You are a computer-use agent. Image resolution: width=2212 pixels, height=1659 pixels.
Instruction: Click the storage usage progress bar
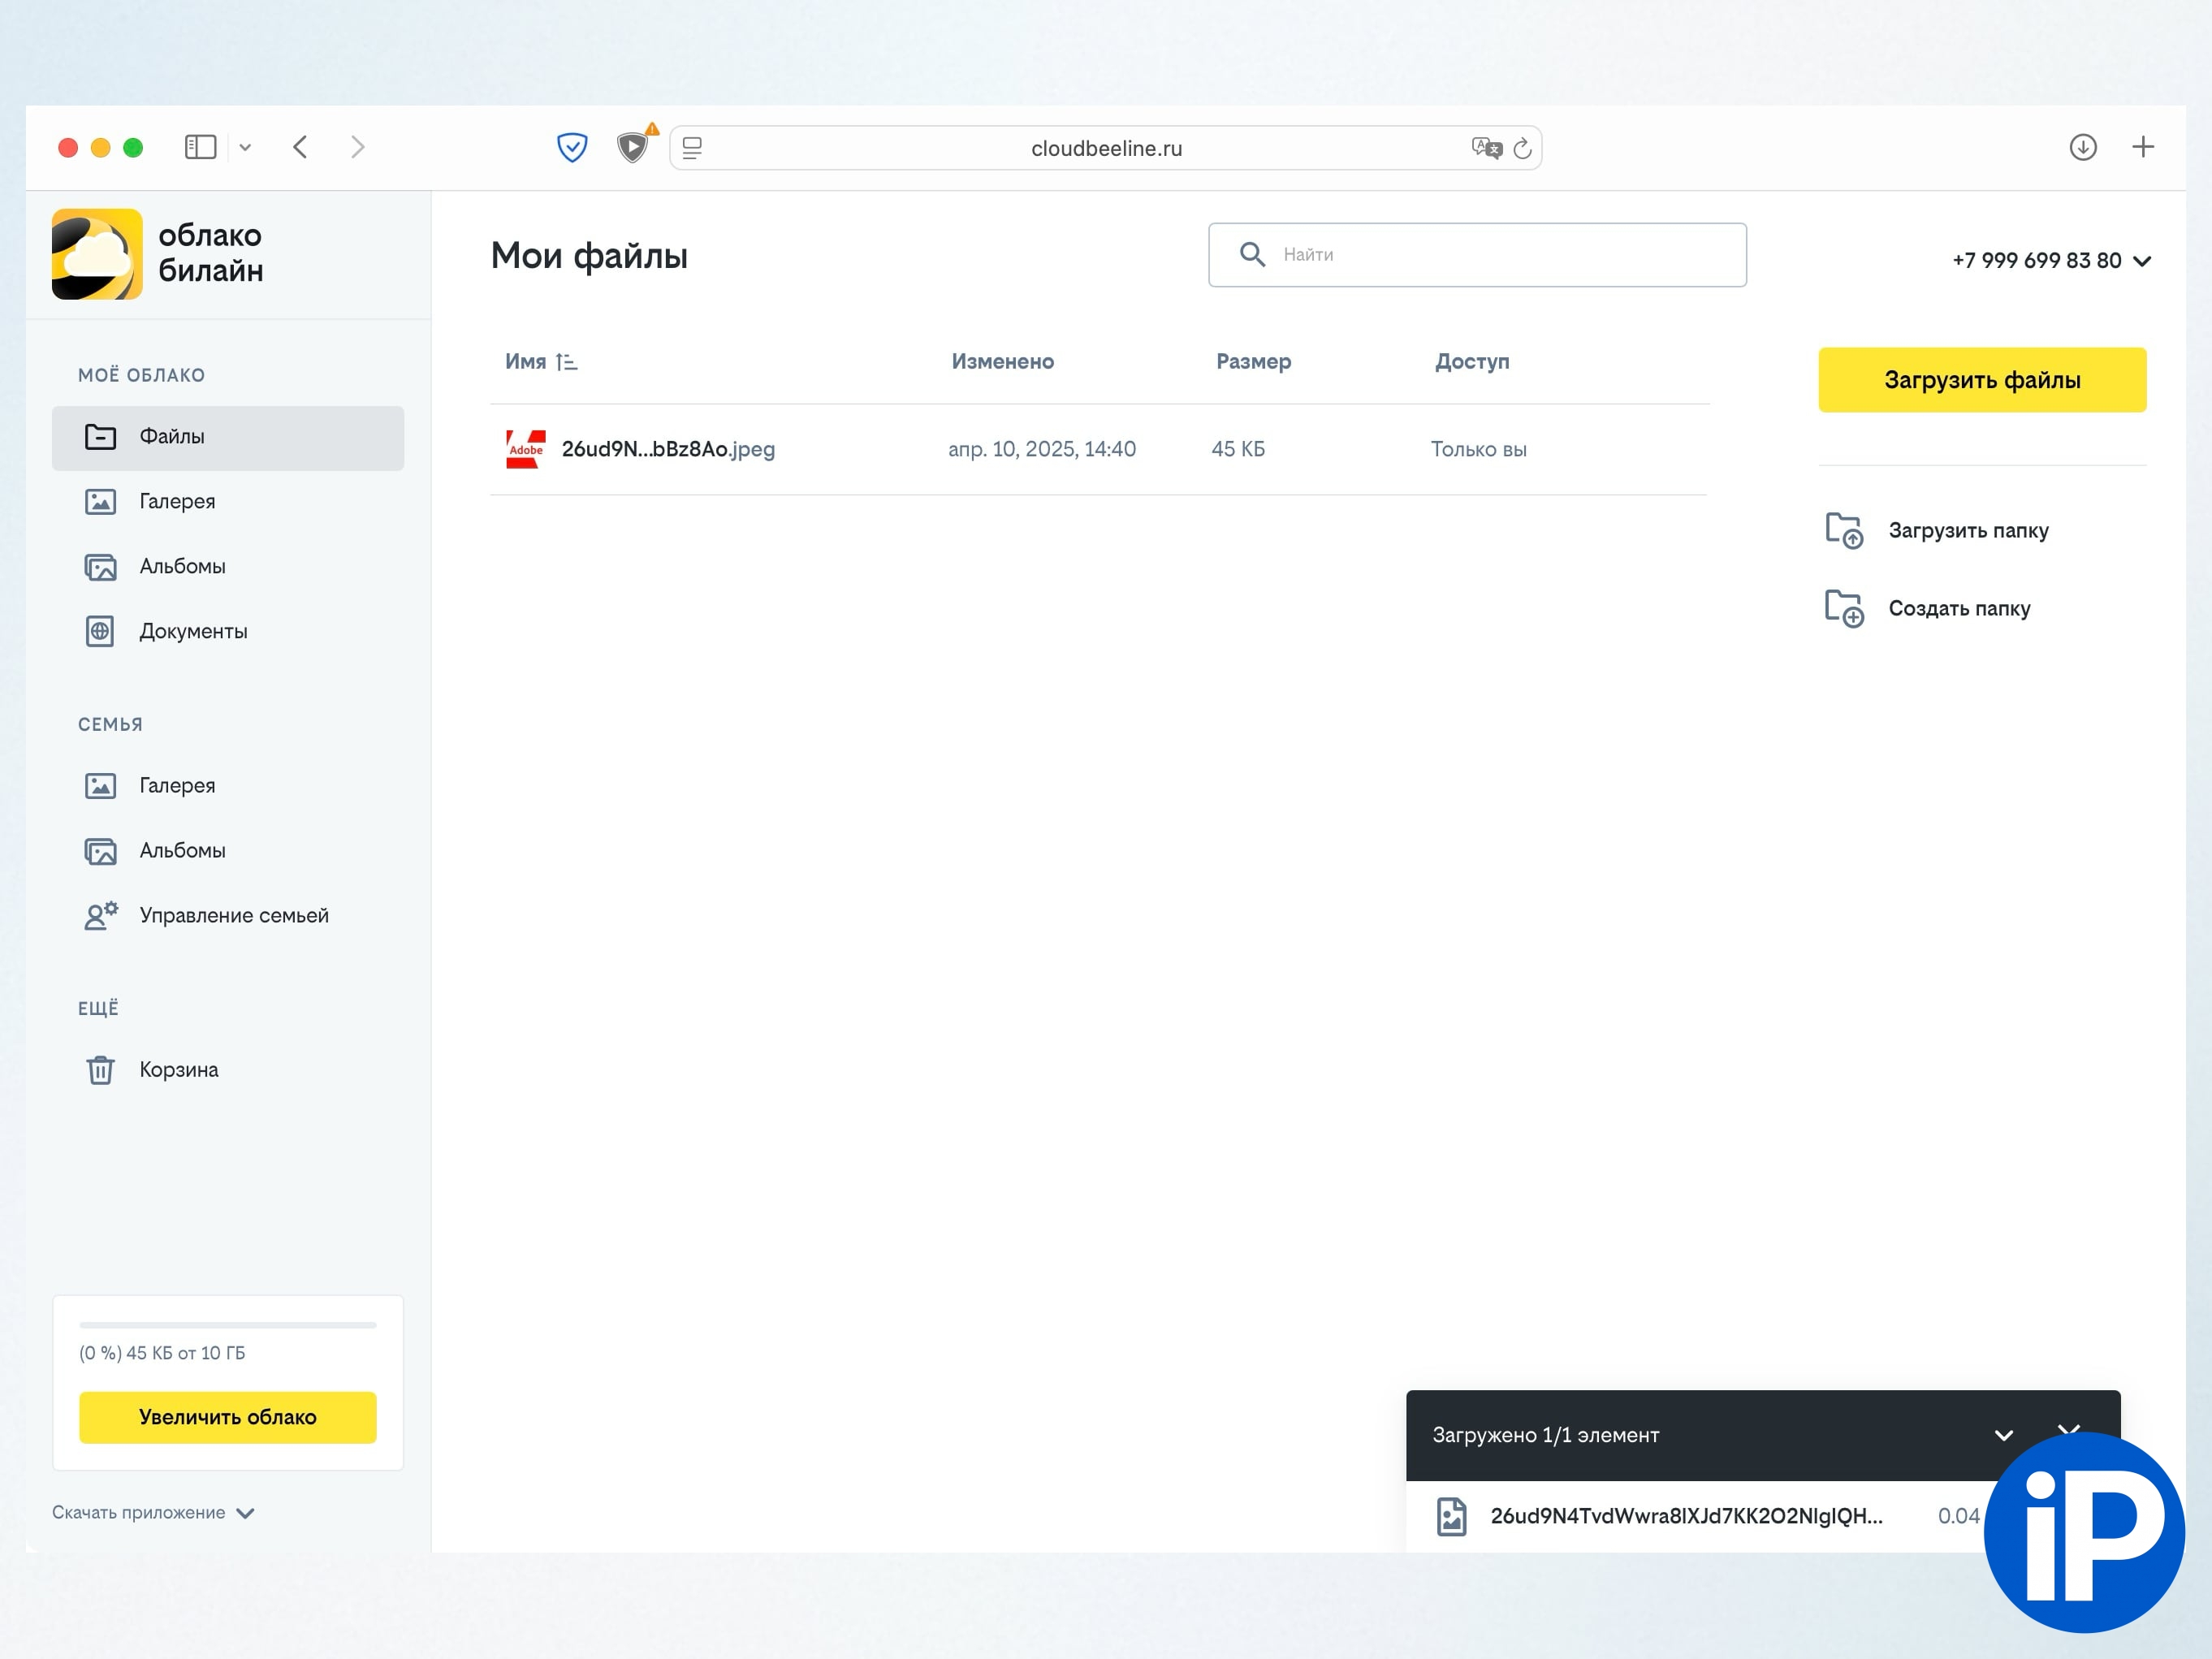click(228, 1325)
